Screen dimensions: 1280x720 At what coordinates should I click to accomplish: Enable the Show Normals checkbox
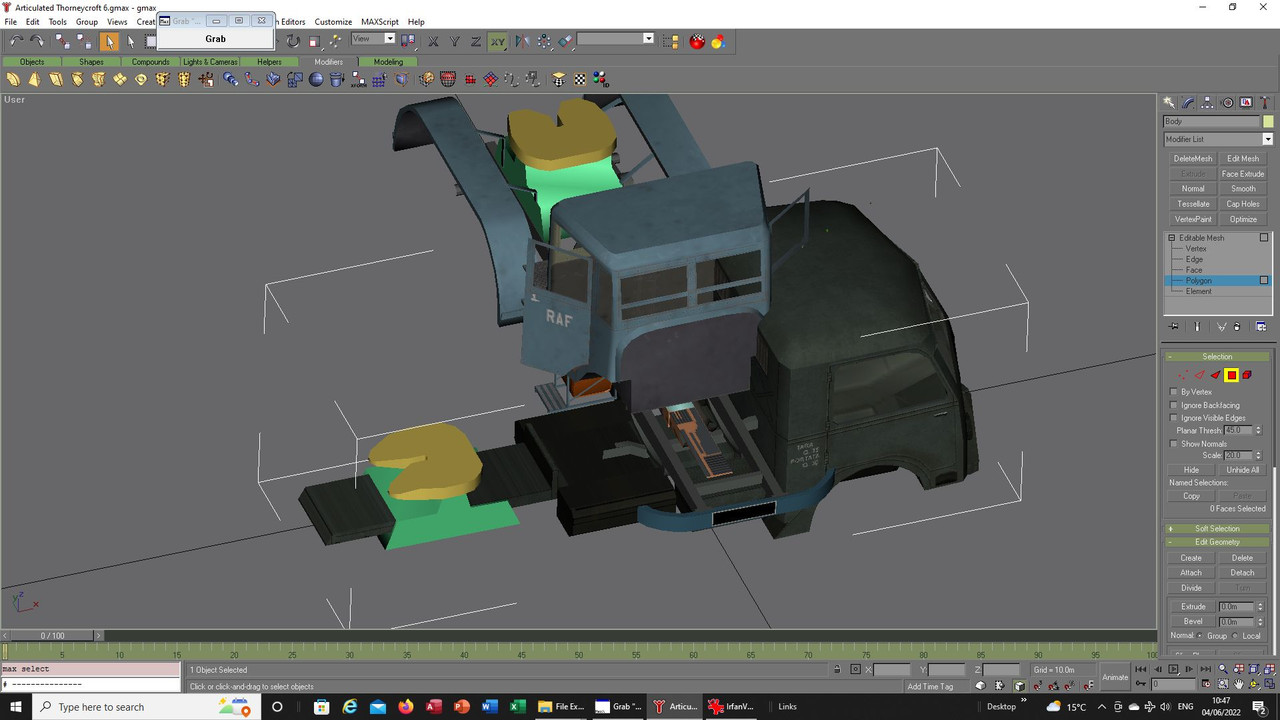point(1174,444)
